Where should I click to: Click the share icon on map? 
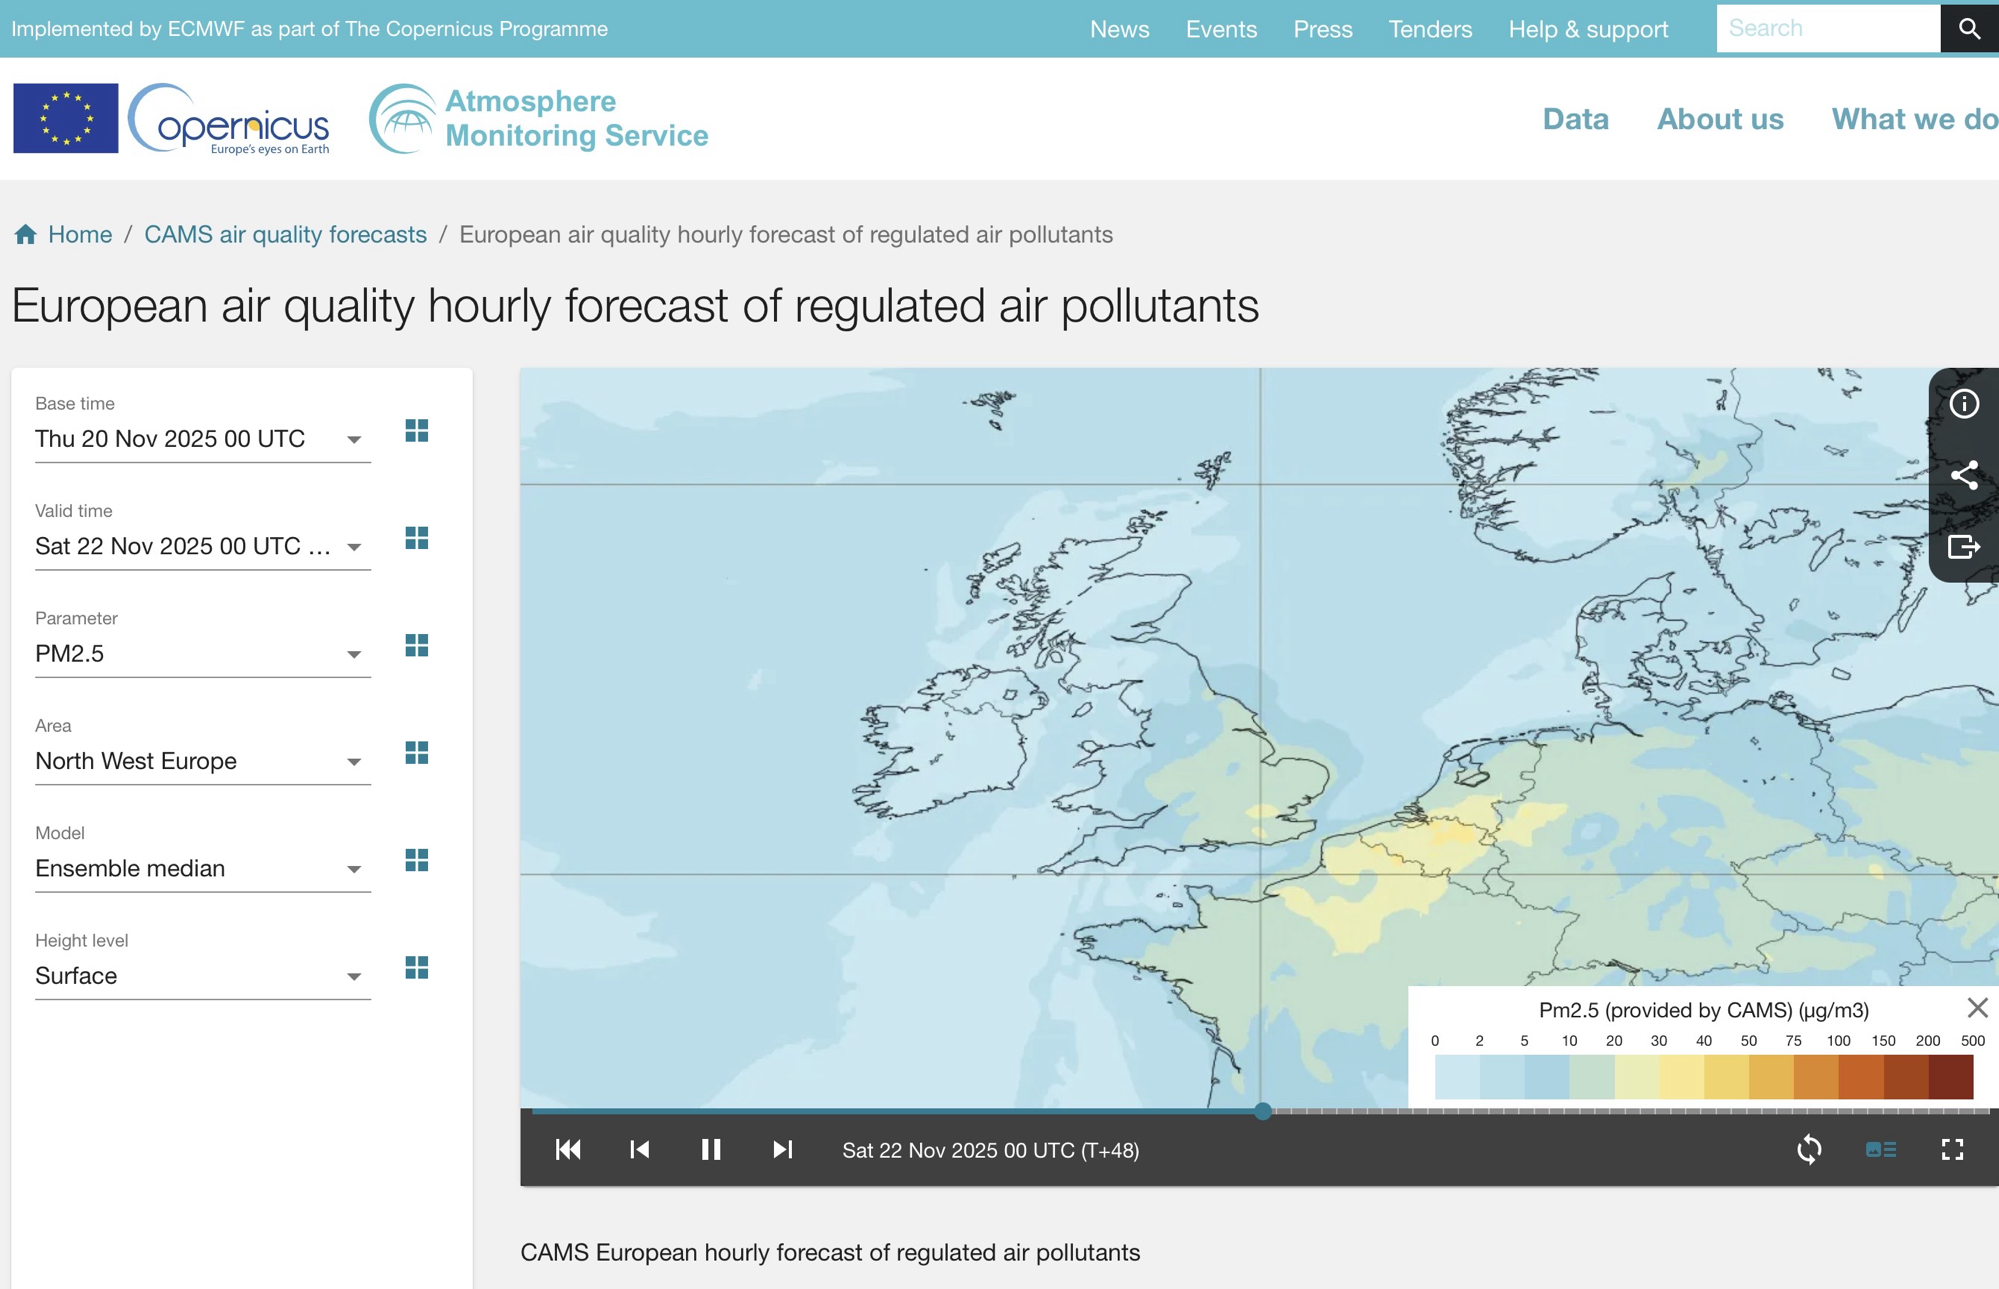[1964, 475]
